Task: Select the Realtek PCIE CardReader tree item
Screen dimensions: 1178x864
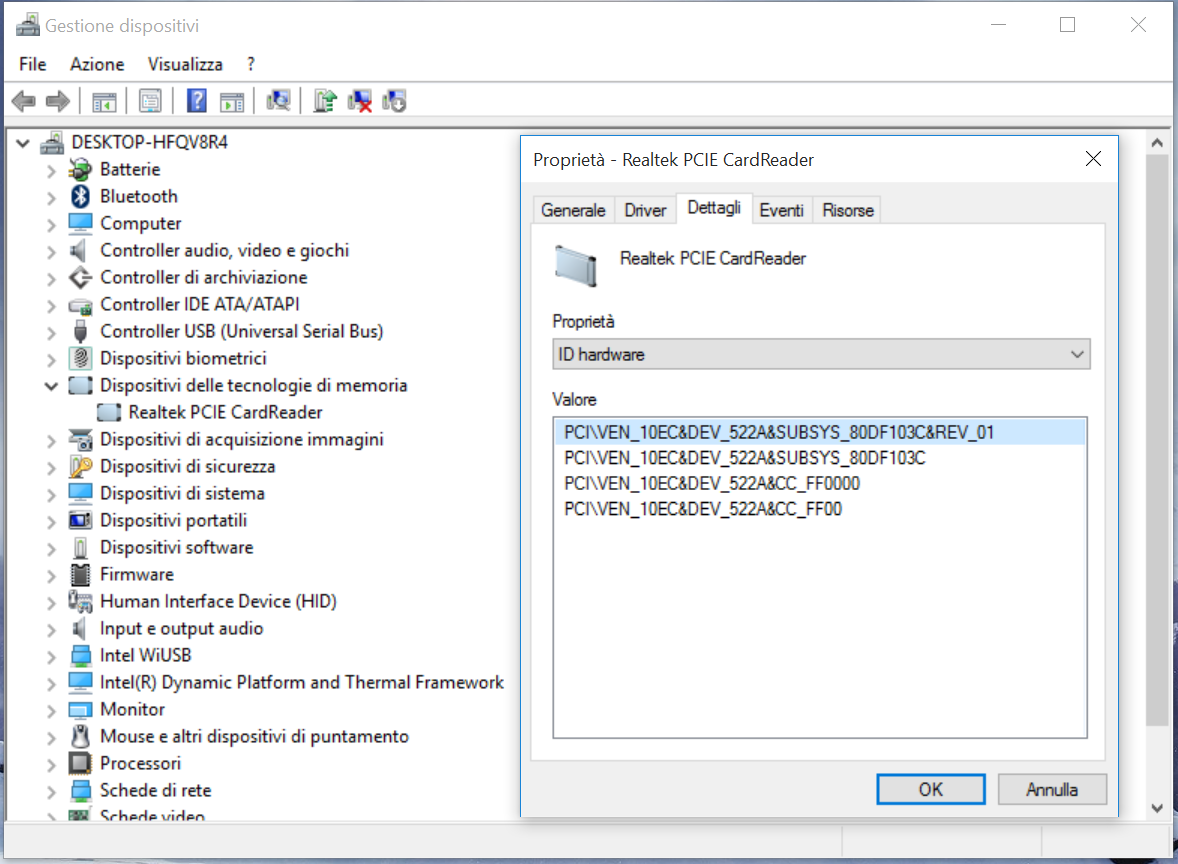Action: point(225,412)
